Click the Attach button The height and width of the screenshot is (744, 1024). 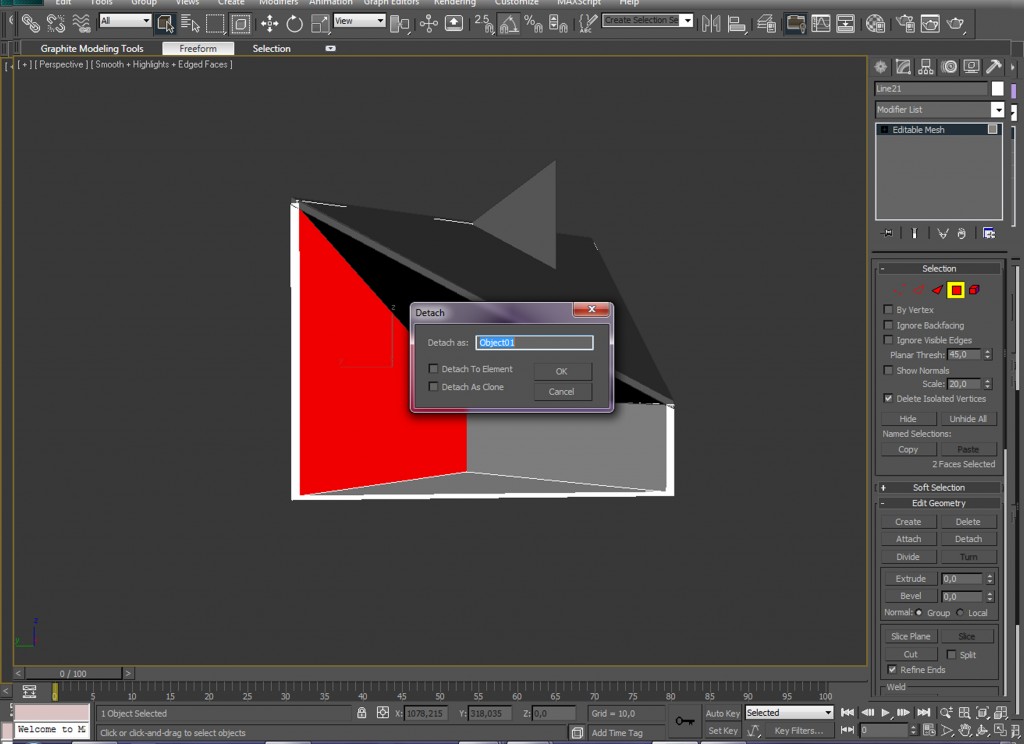click(908, 539)
